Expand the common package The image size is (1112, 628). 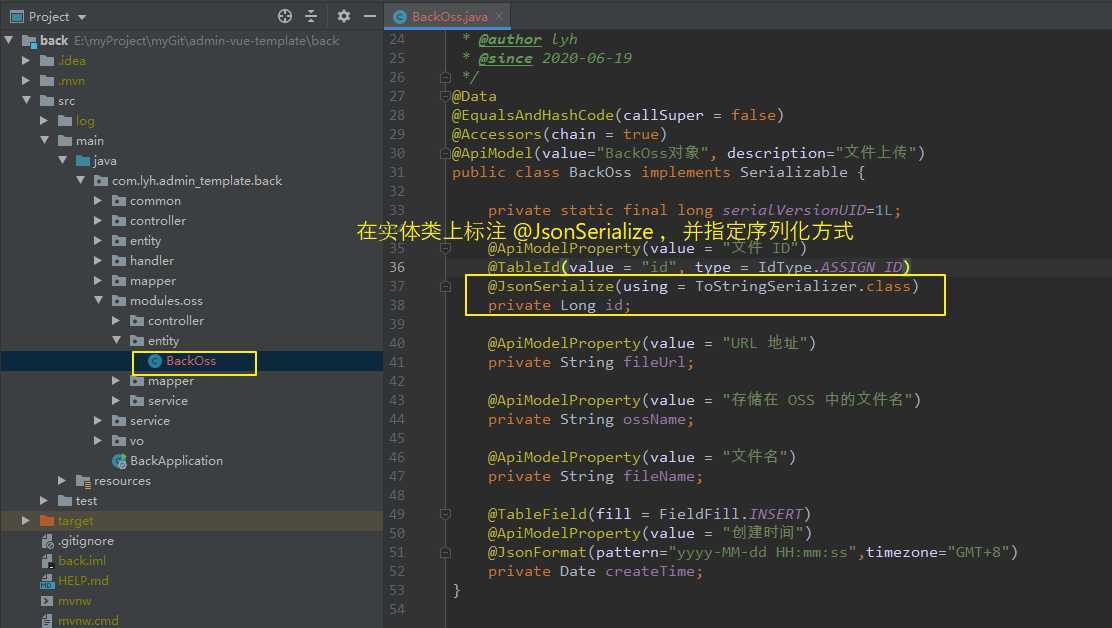[x=98, y=201]
